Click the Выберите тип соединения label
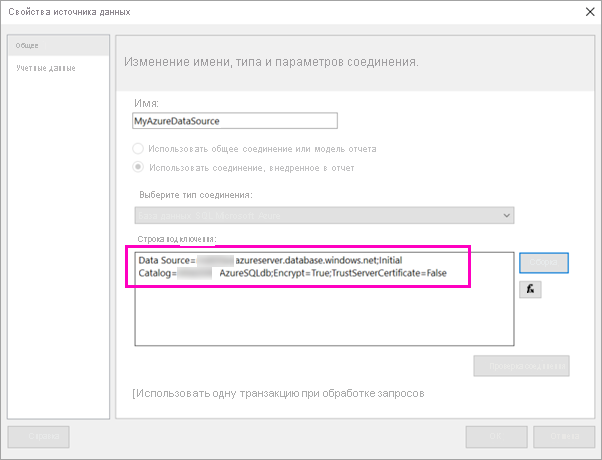Viewport: 602px width, 460px height. (196, 195)
